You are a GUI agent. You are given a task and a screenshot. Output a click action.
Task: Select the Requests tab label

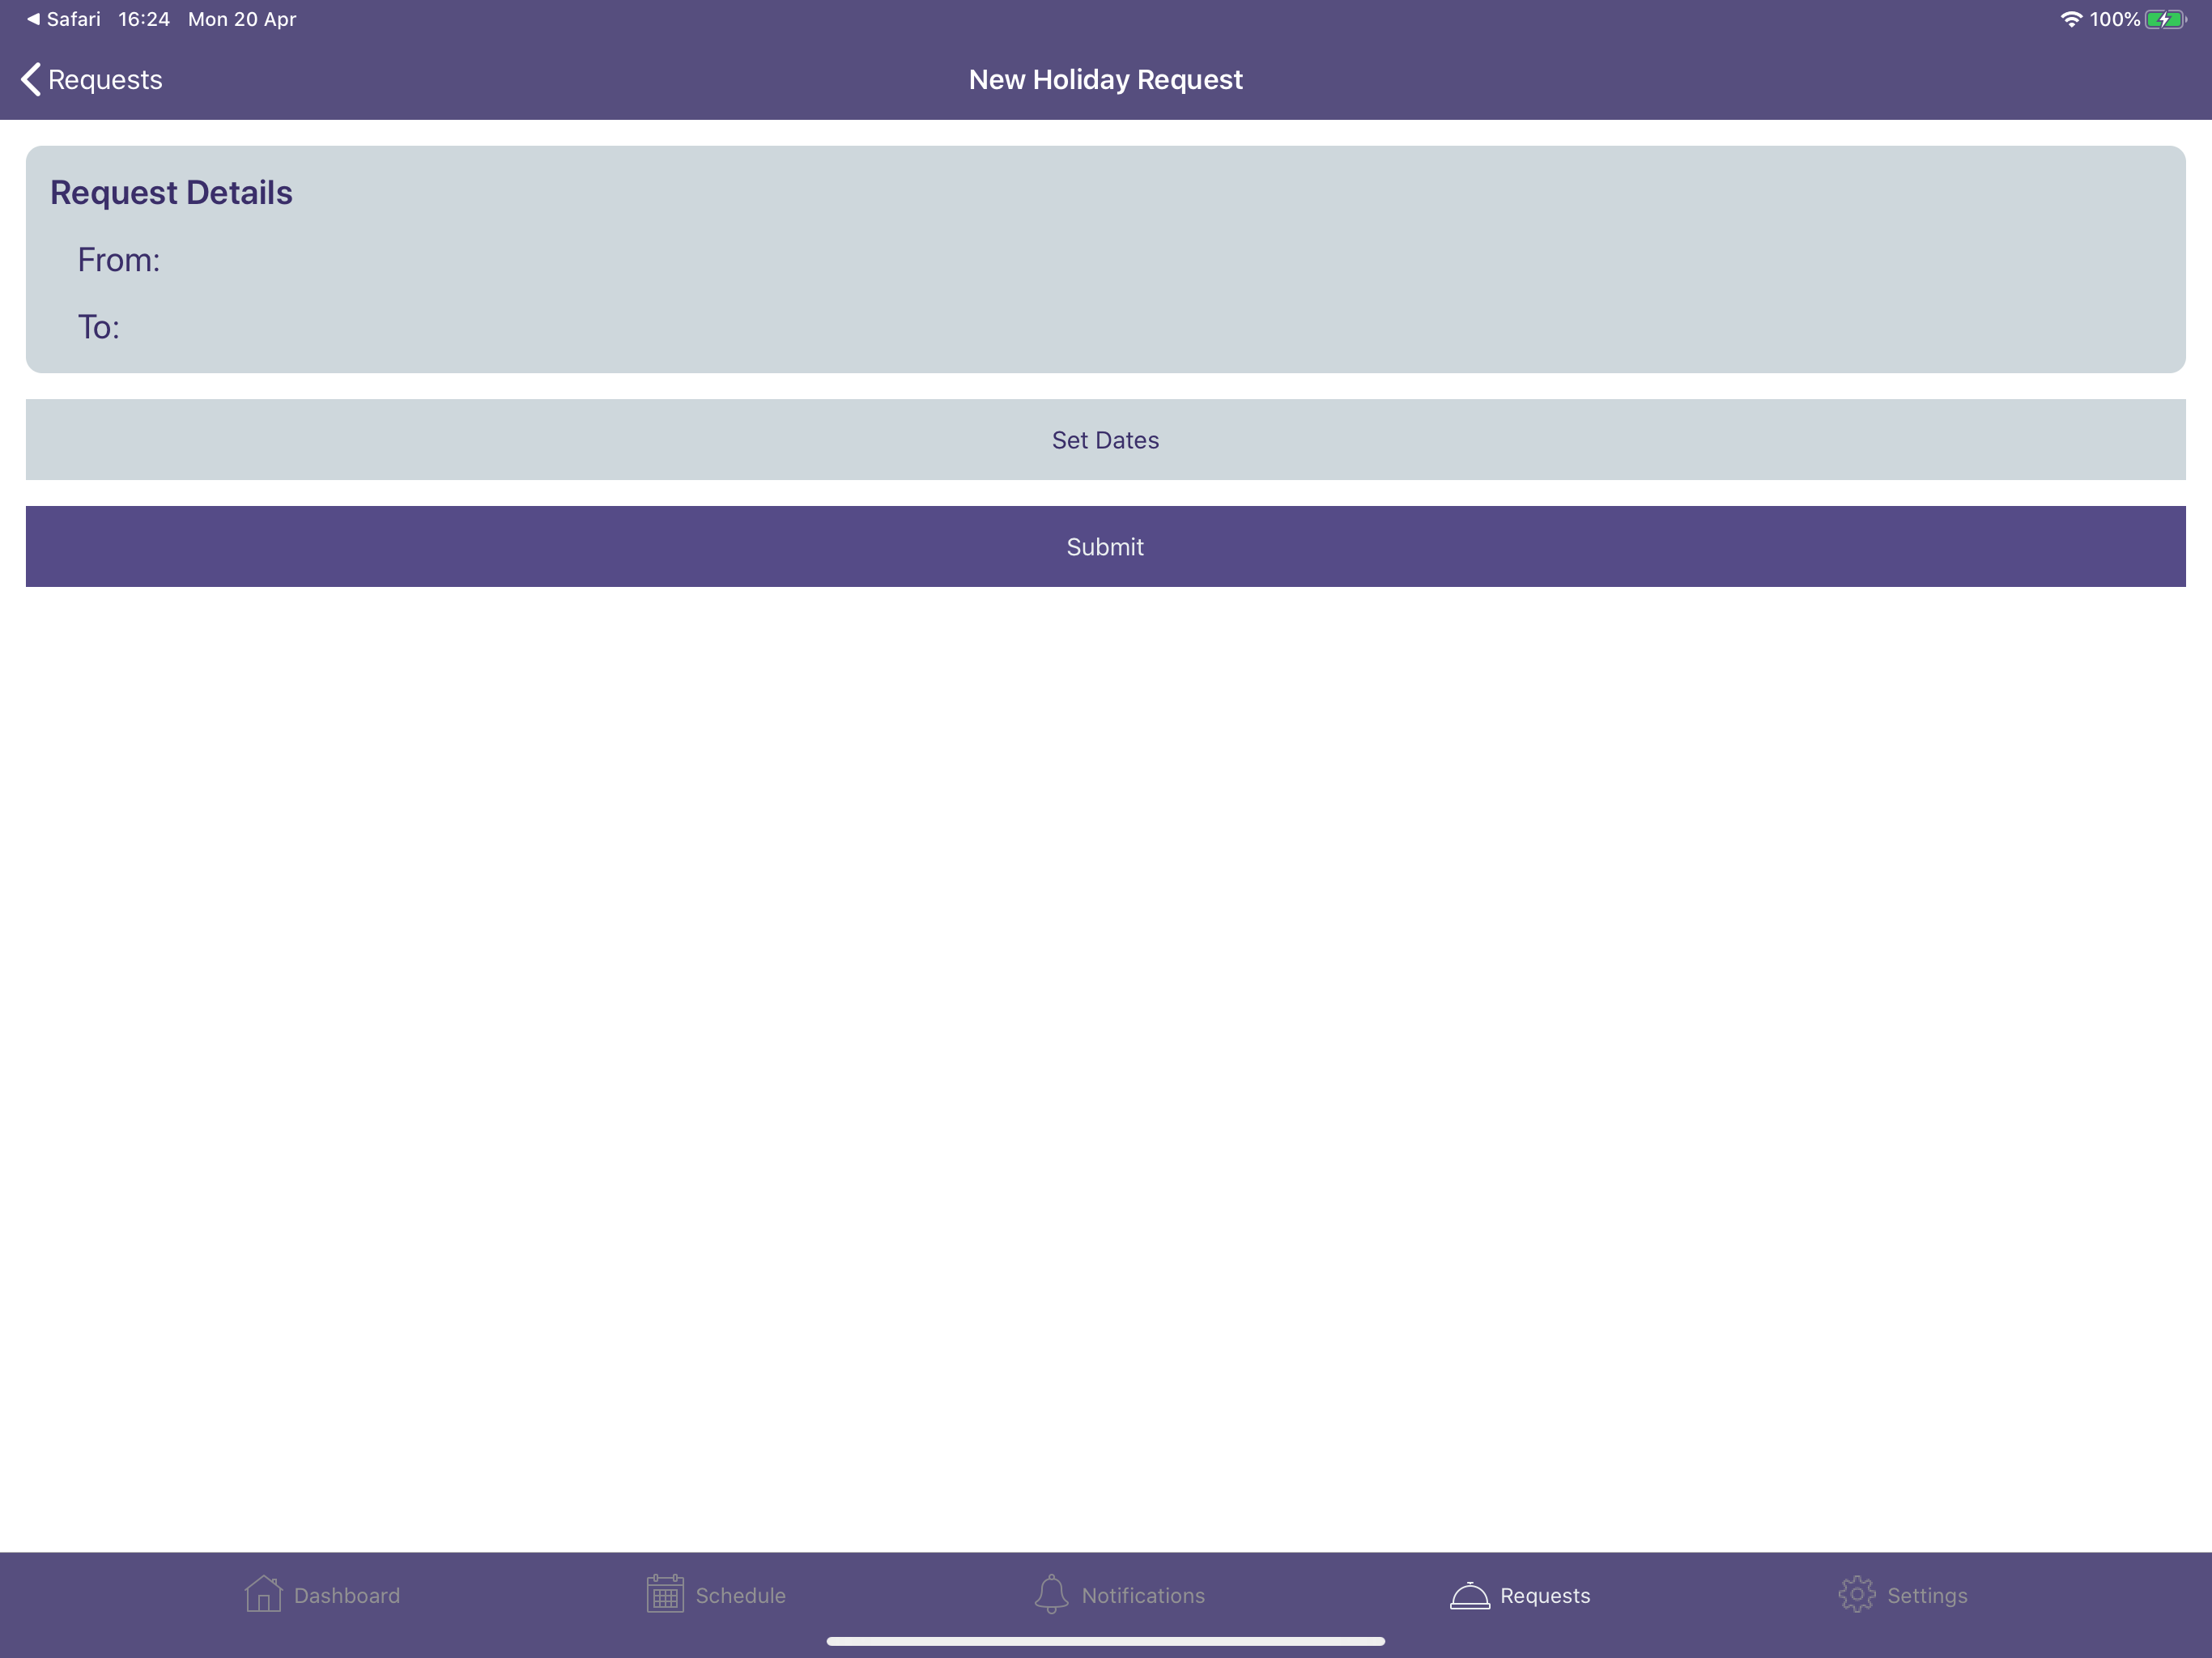[x=1545, y=1595]
